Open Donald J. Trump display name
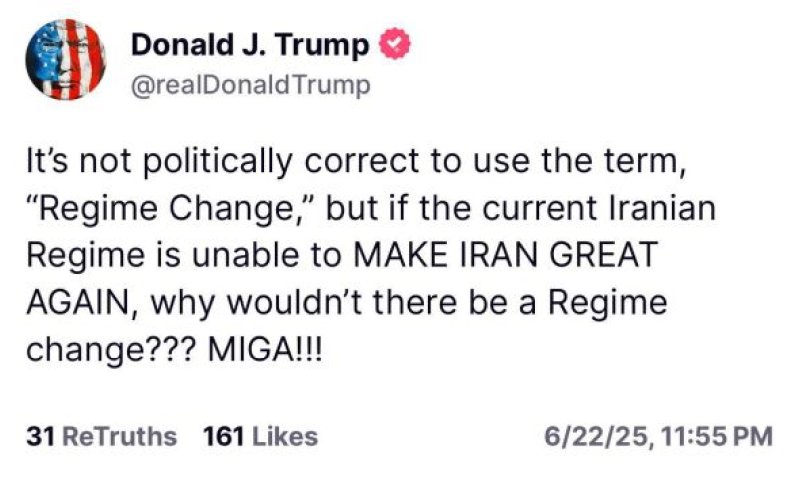 pyautogui.click(x=250, y=44)
